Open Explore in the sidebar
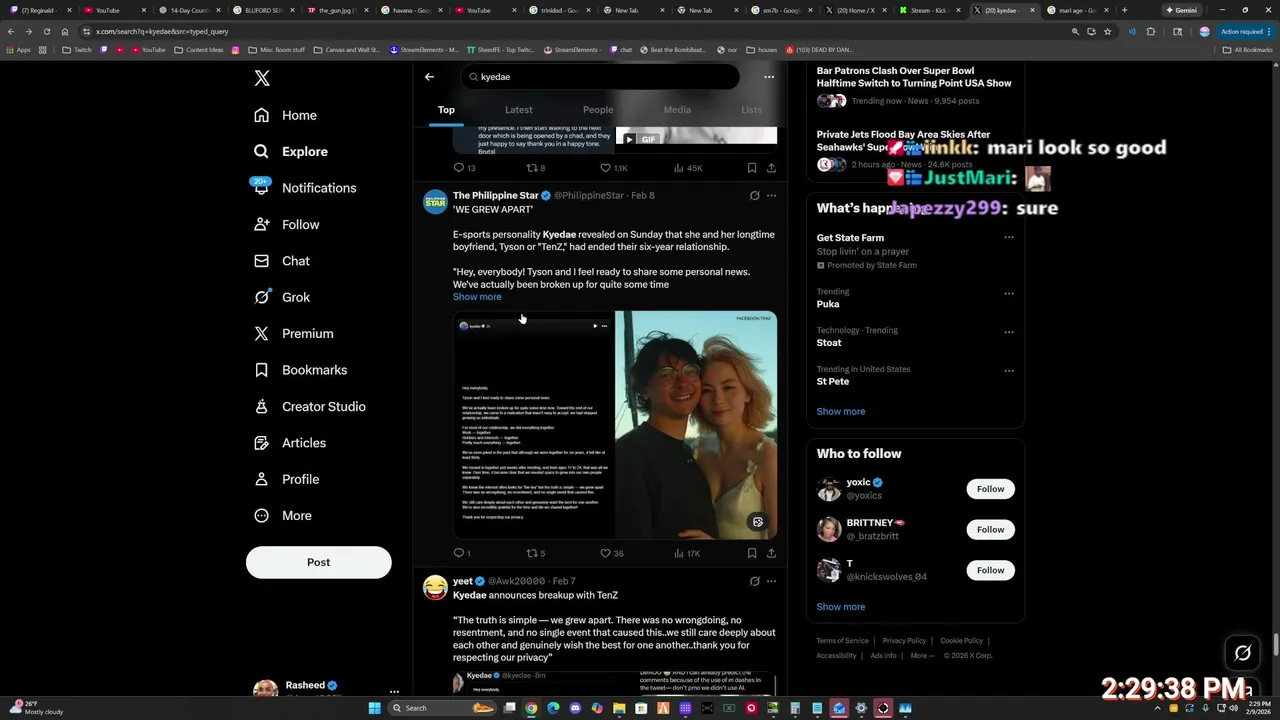Screen dimensions: 1280x720 point(291,151)
